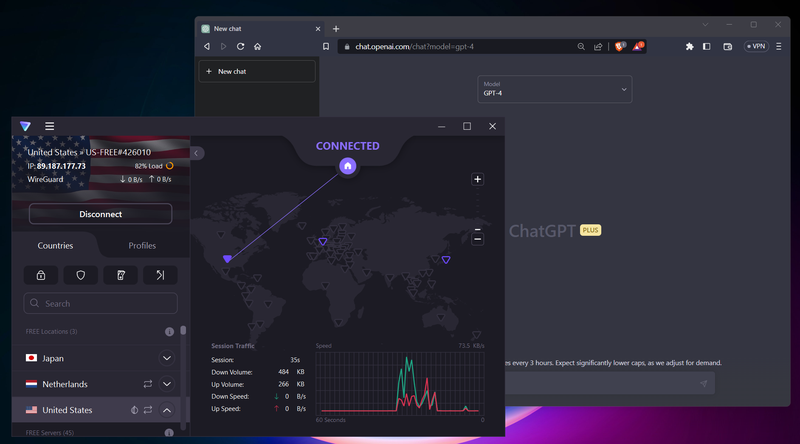Bookmark this page in browser
This screenshot has width=800, height=444.
(x=326, y=46)
